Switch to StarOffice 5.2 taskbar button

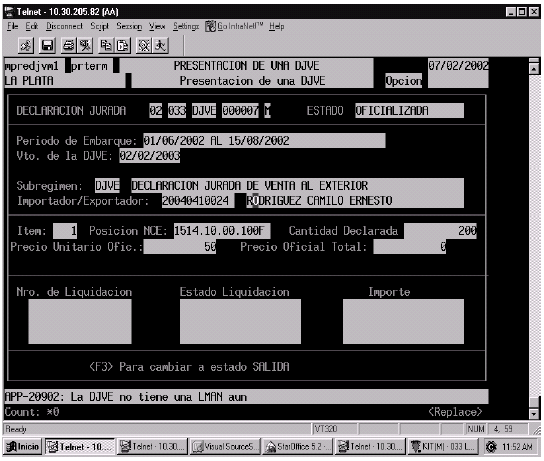tap(298, 446)
